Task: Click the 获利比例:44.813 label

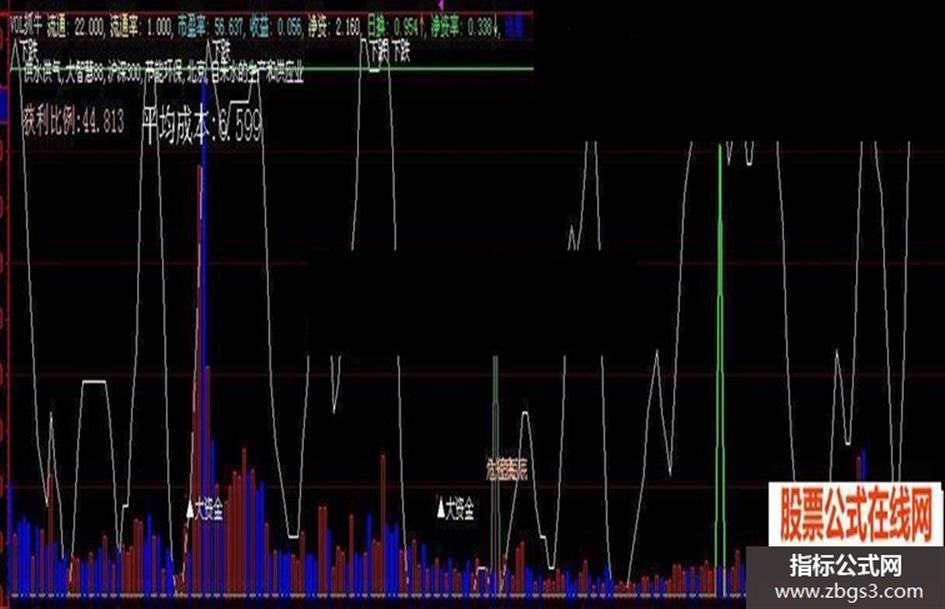Action: coord(74,122)
